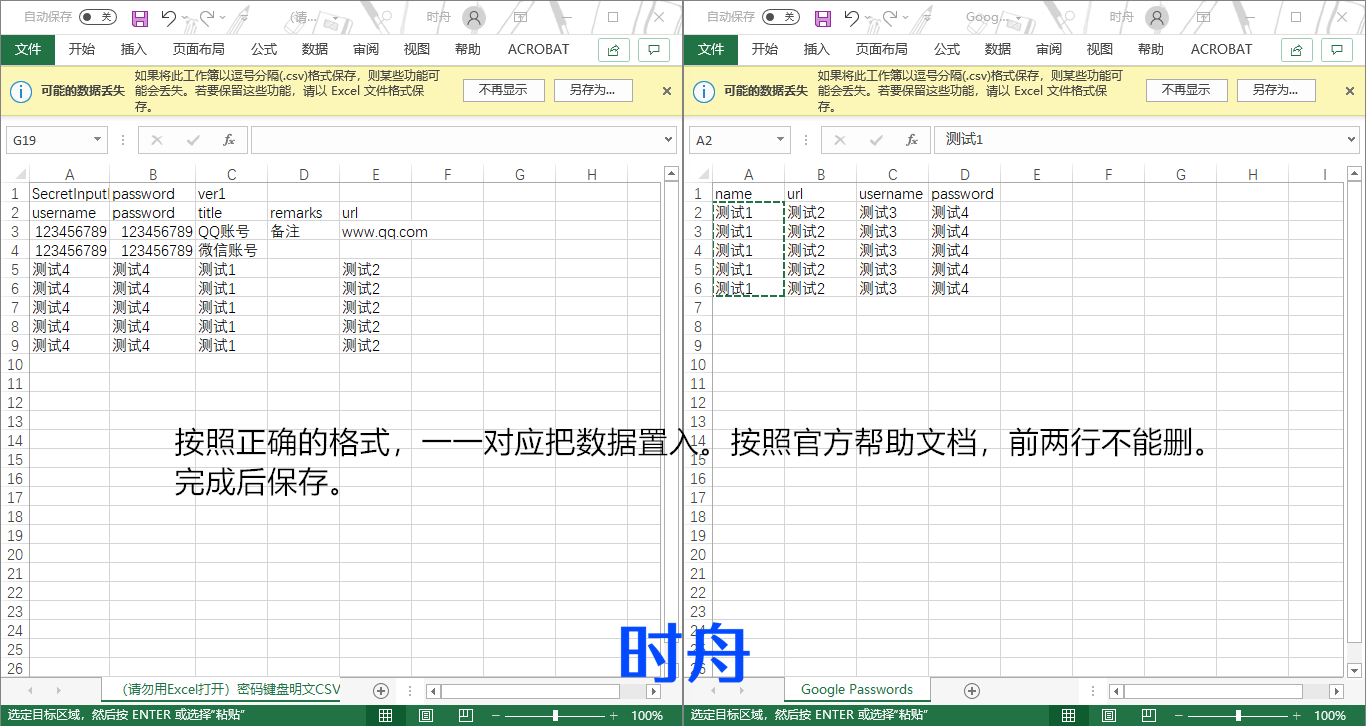1366x726 pixels.
Task: Select Page Break Preview icon in status bar
Action: 464,714
